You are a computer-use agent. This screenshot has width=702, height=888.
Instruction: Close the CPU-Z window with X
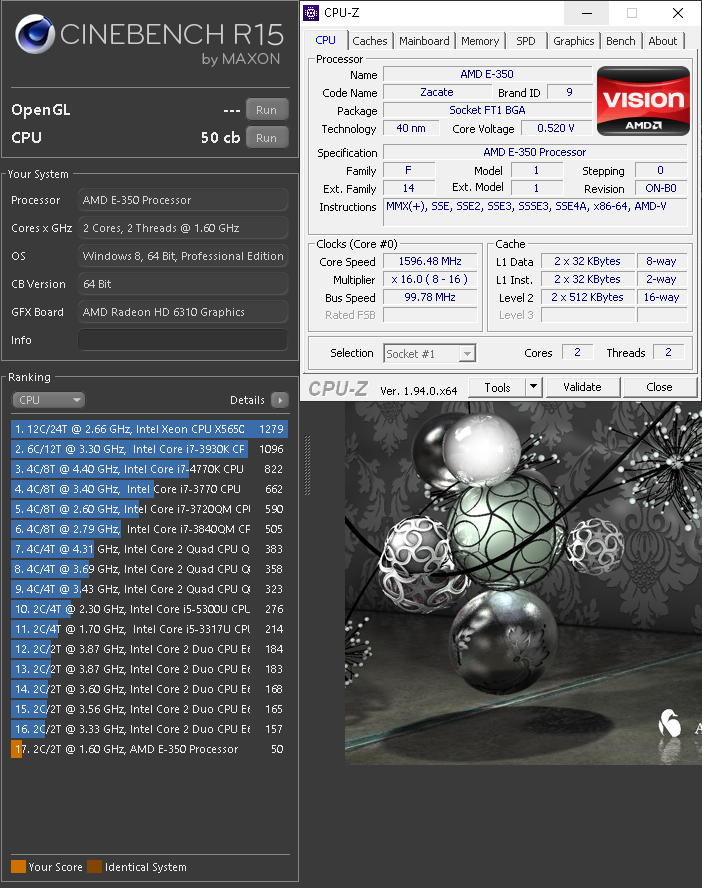click(678, 13)
